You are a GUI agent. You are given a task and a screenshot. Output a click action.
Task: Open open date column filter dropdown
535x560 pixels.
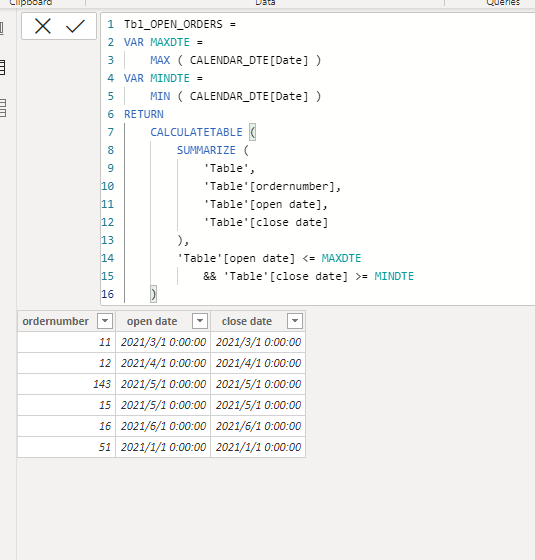(x=200, y=321)
